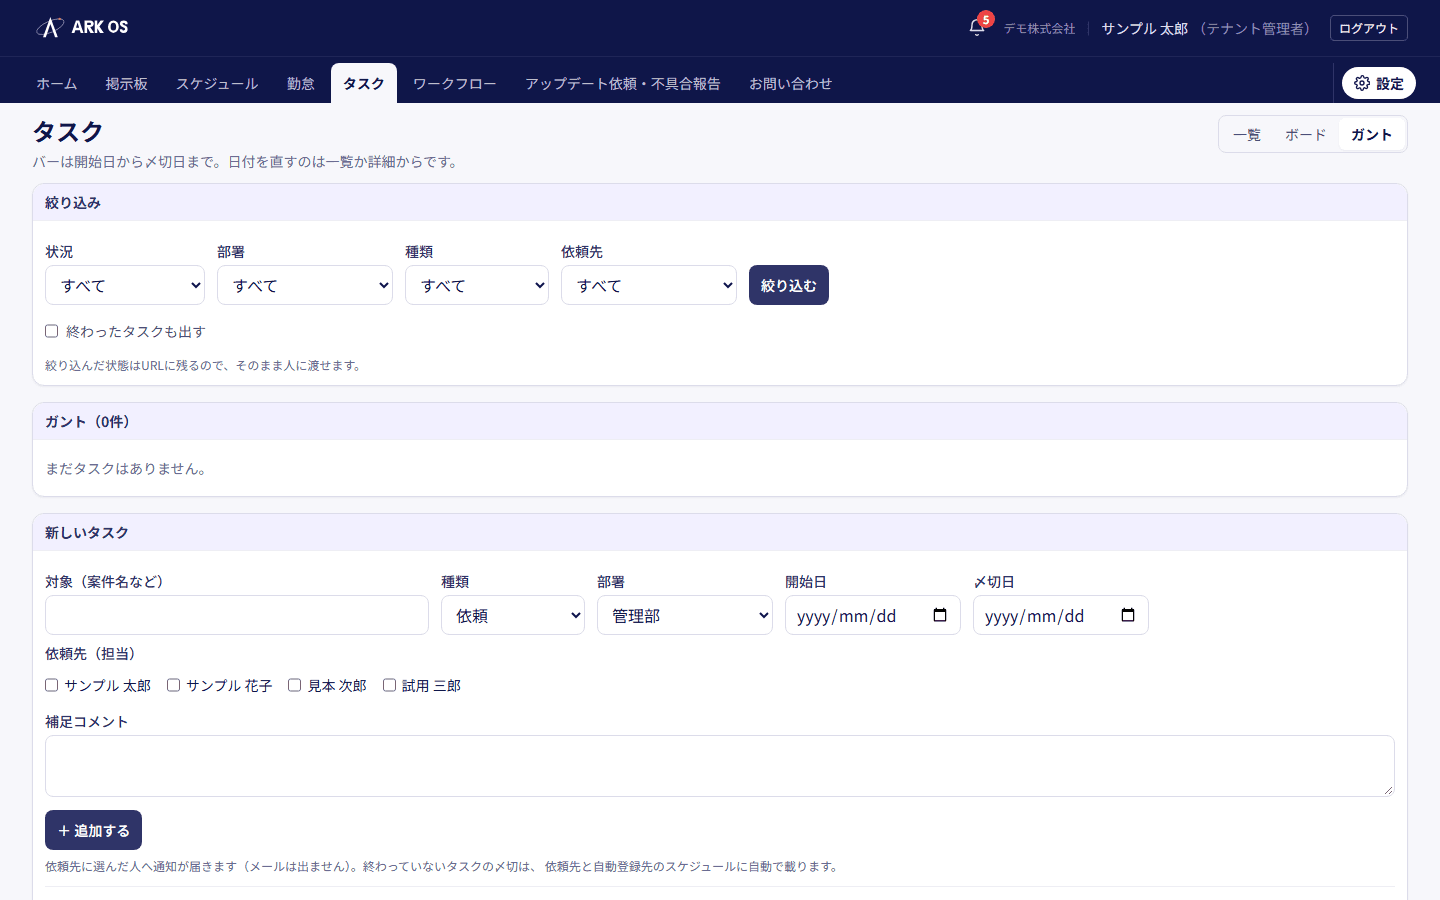Image resolution: width=1440 pixels, height=900 pixels.
Task: Toggle 終わったタスクも出す checkbox
Action: pyautogui.click(x=52, y=331)
